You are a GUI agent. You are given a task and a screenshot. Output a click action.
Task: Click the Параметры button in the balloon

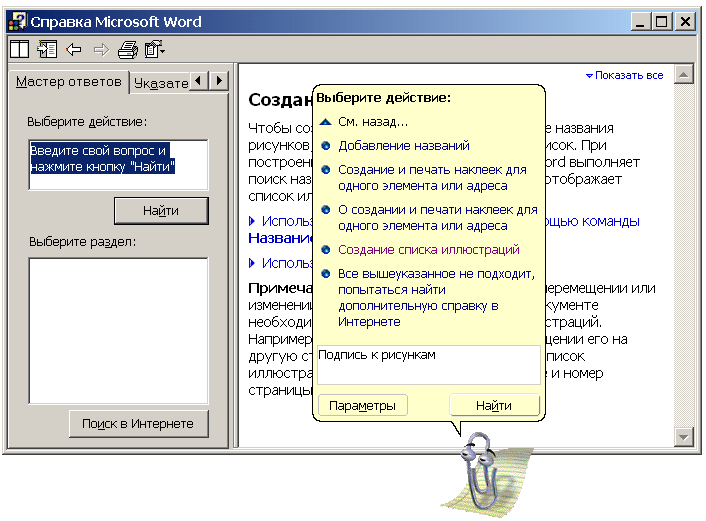click(x=362, y=405)
